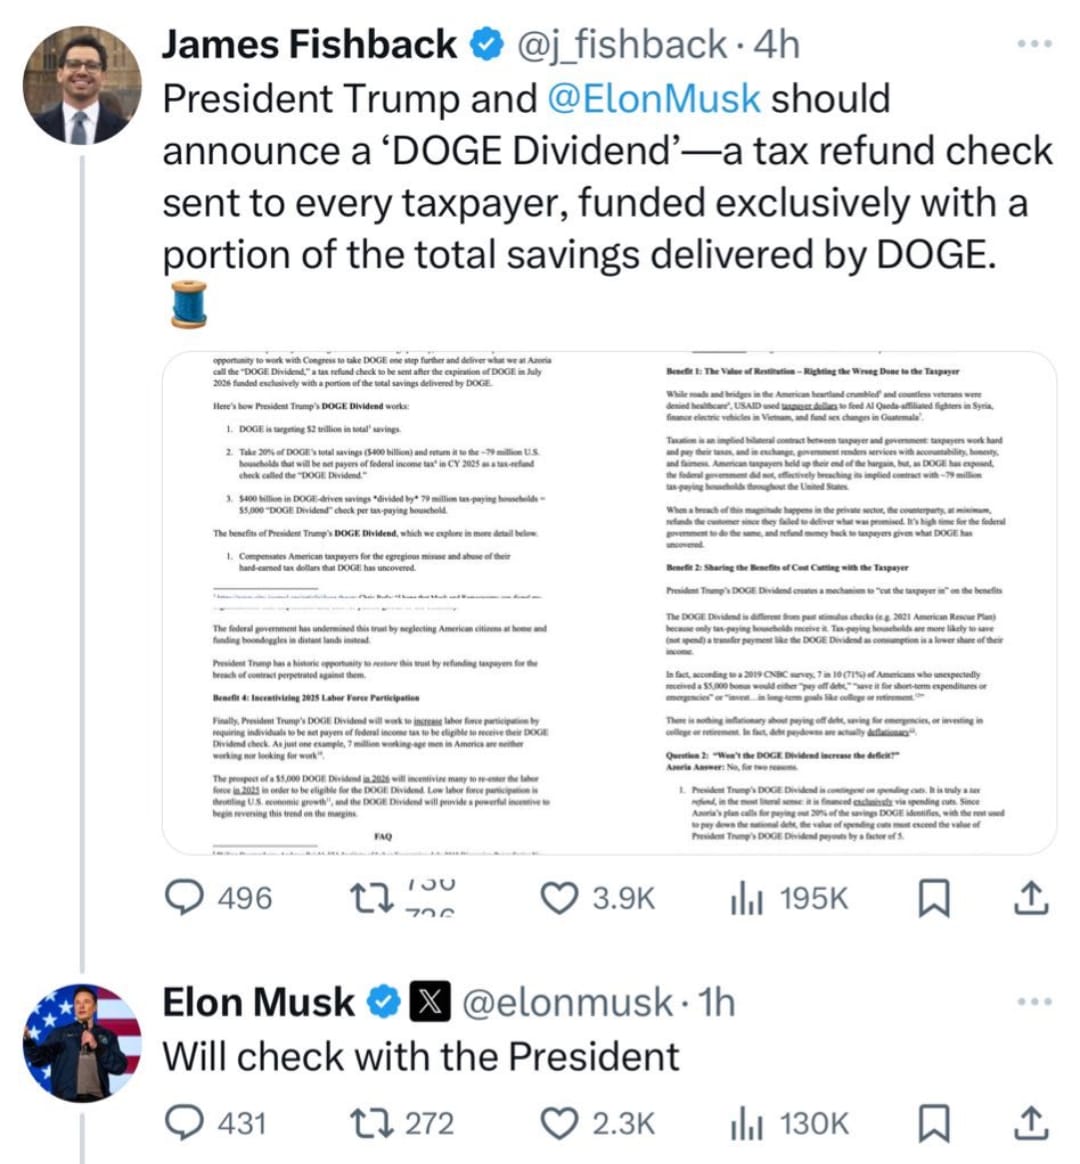Open the @ElonMusk mention link
1080x1164 pixels.
[x=654, y=99]
